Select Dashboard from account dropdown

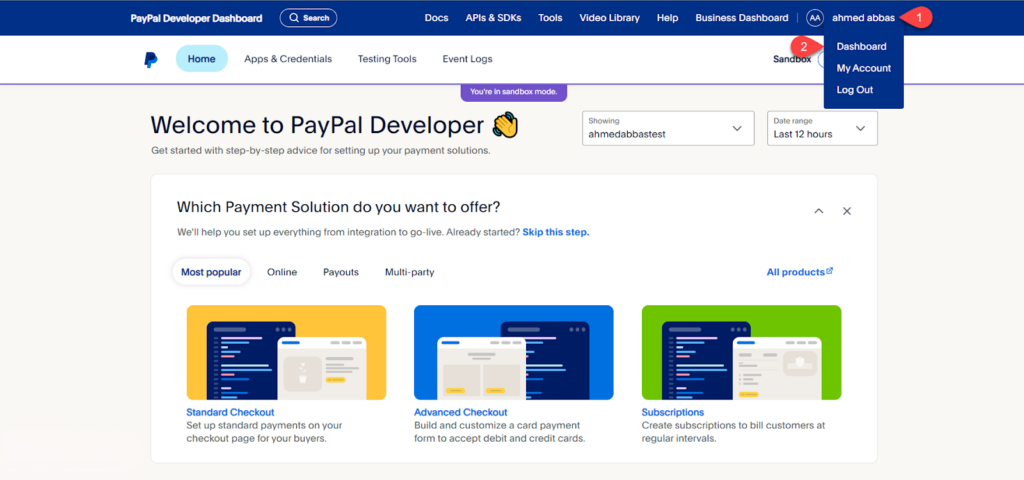tap(861, 46)
